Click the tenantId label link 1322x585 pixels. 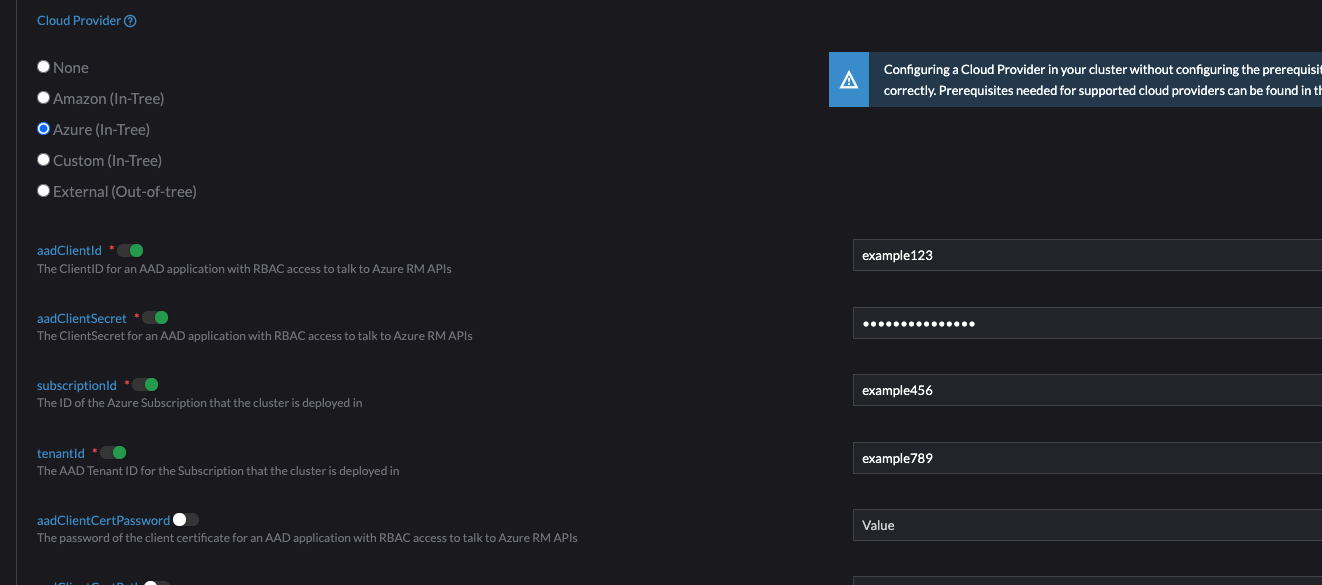(60, 453)
